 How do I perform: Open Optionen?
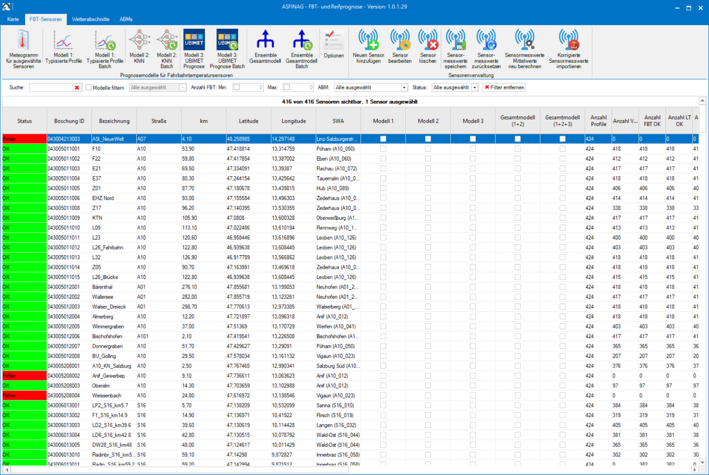(x=334, y=44)
